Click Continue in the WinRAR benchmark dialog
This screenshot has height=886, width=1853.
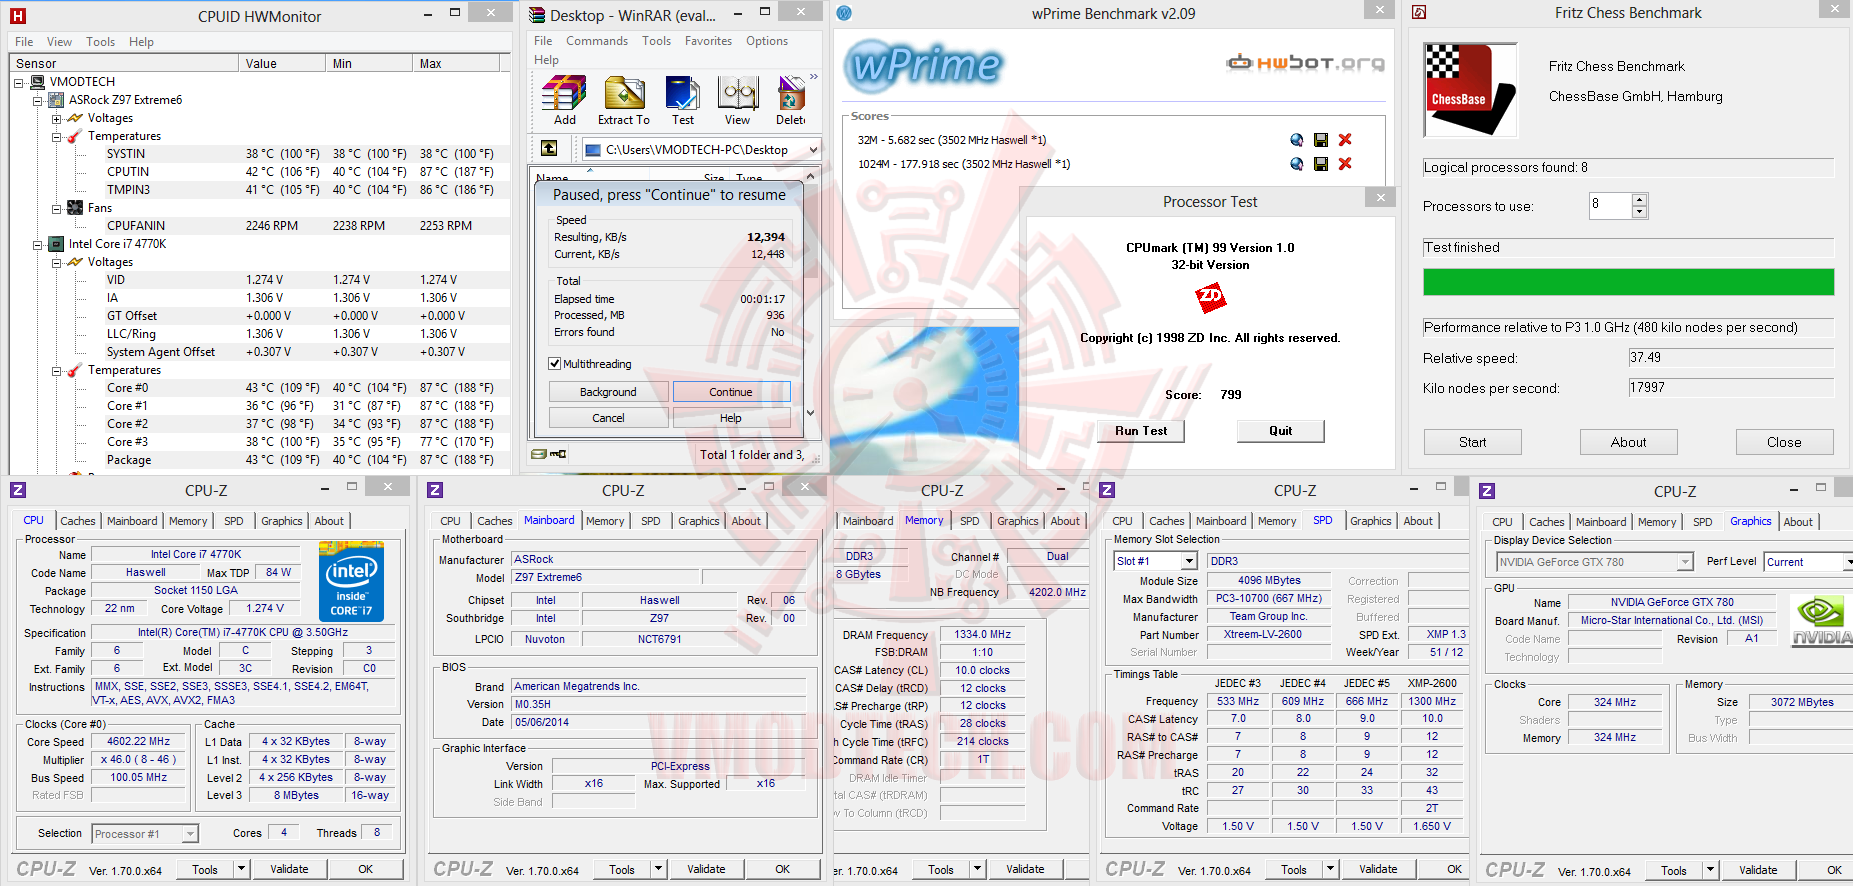(x=731, y=392)
